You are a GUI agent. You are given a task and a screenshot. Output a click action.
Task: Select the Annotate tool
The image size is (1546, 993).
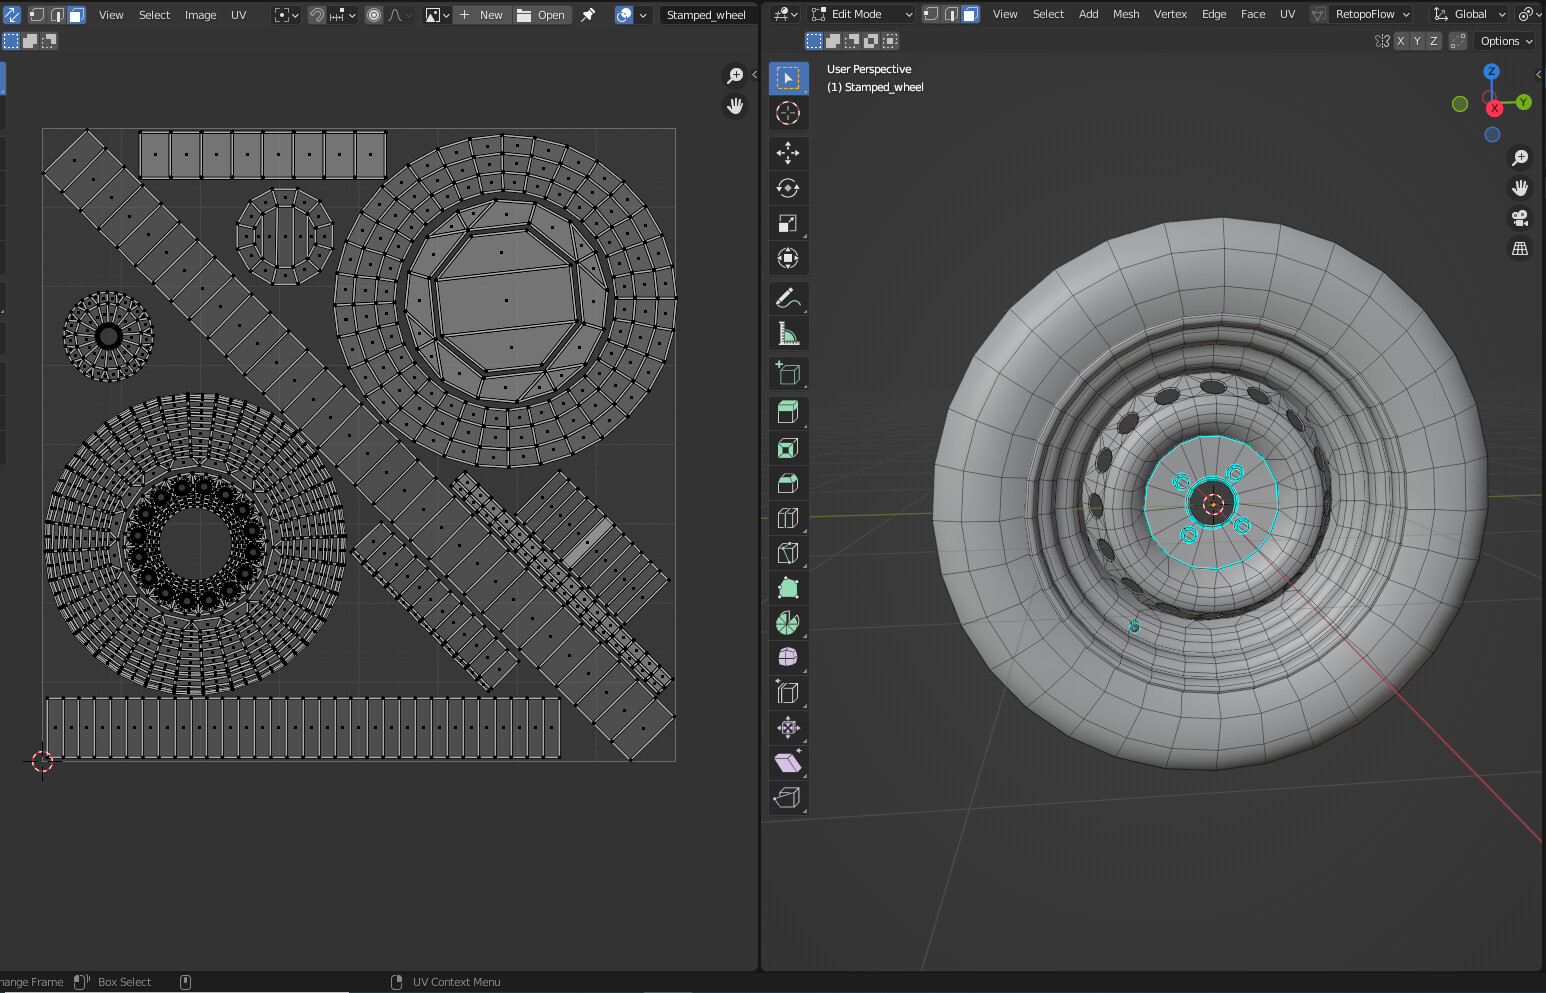pos(789,297)
